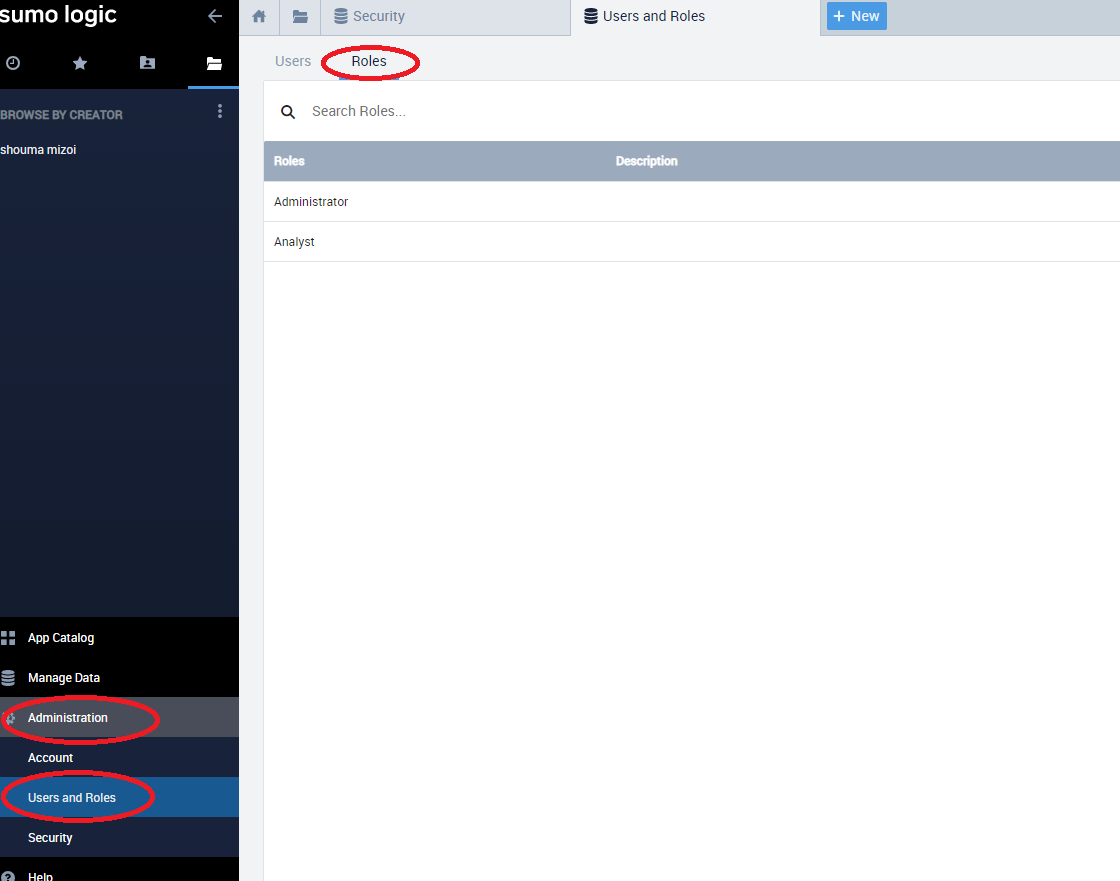Click the sumo logic logo
The width and height of the screenshot is (1120, 881).
[x=58, y=14]
